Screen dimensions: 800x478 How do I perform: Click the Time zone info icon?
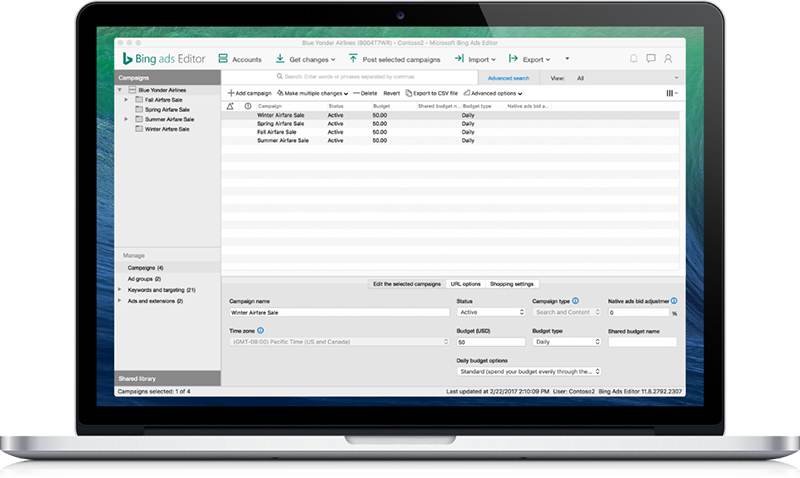click(x=260, y=331)
